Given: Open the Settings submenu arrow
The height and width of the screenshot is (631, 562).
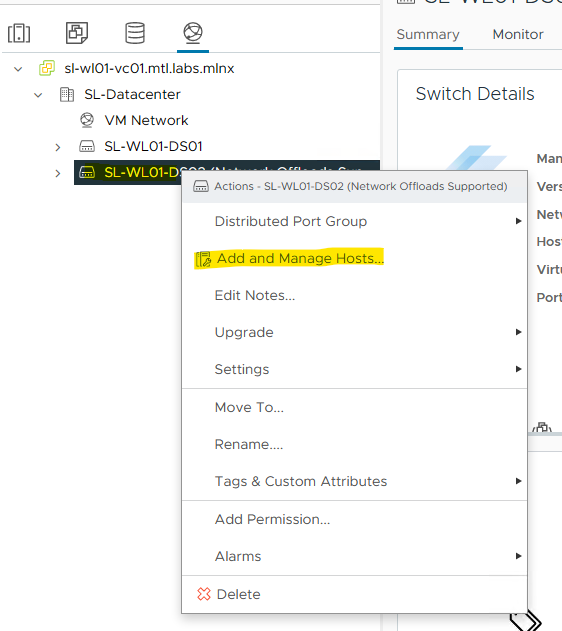Looking at the screenshot, I should click(x=519, y=369).
